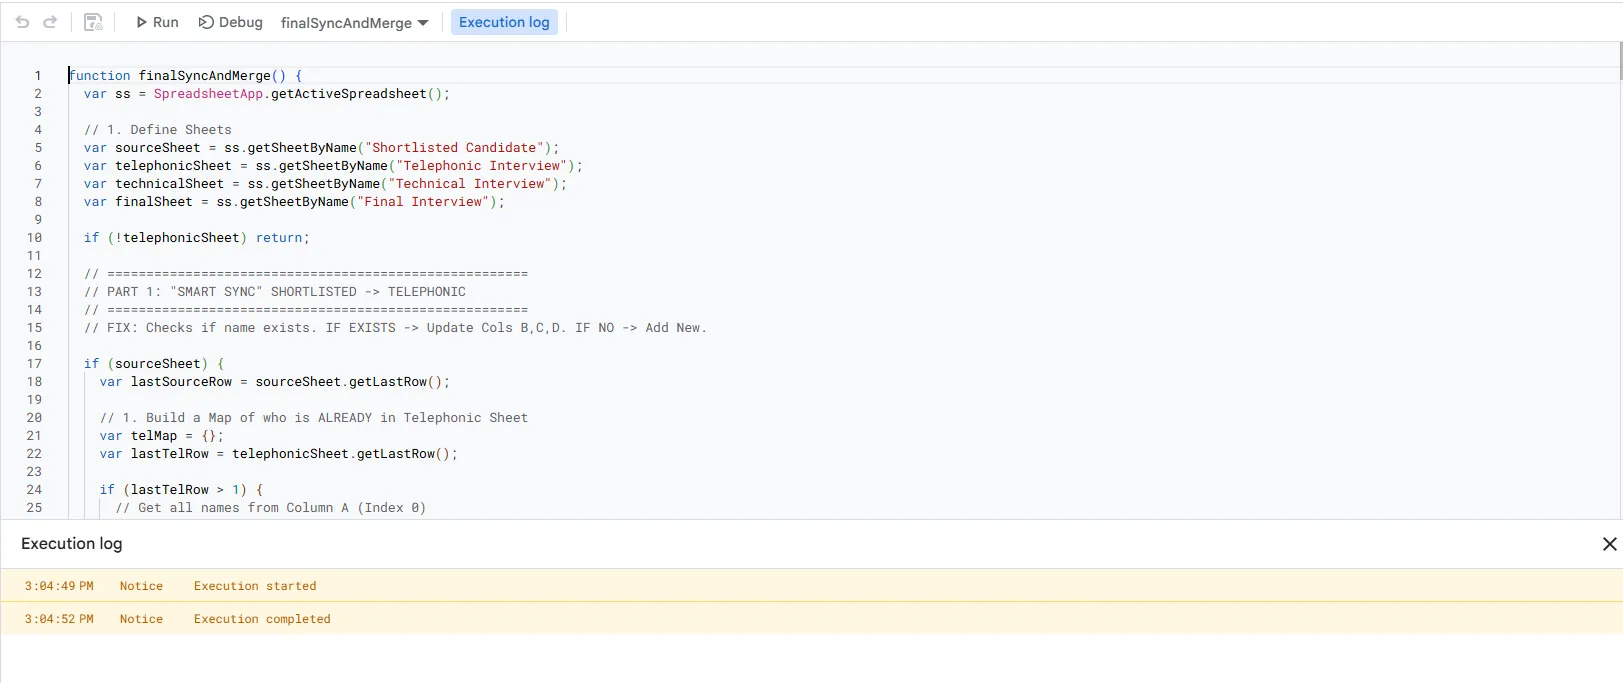1623x683 pixels.
Task: Start the Debug session
Action: coord(231,22)
